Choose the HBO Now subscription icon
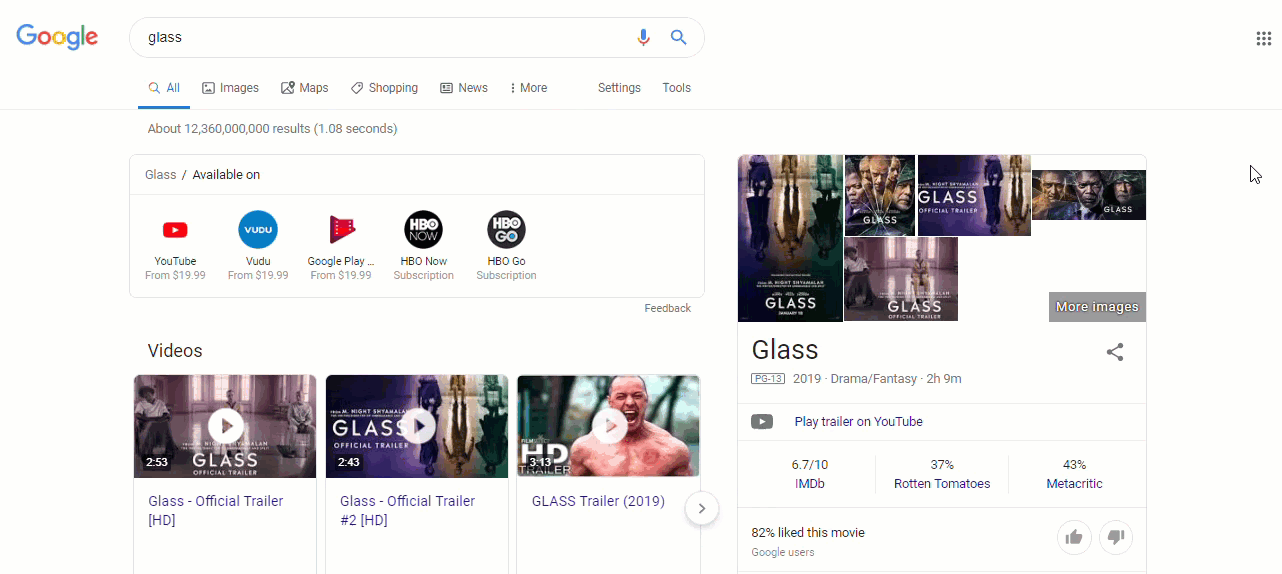 click(x=423, y=230)
